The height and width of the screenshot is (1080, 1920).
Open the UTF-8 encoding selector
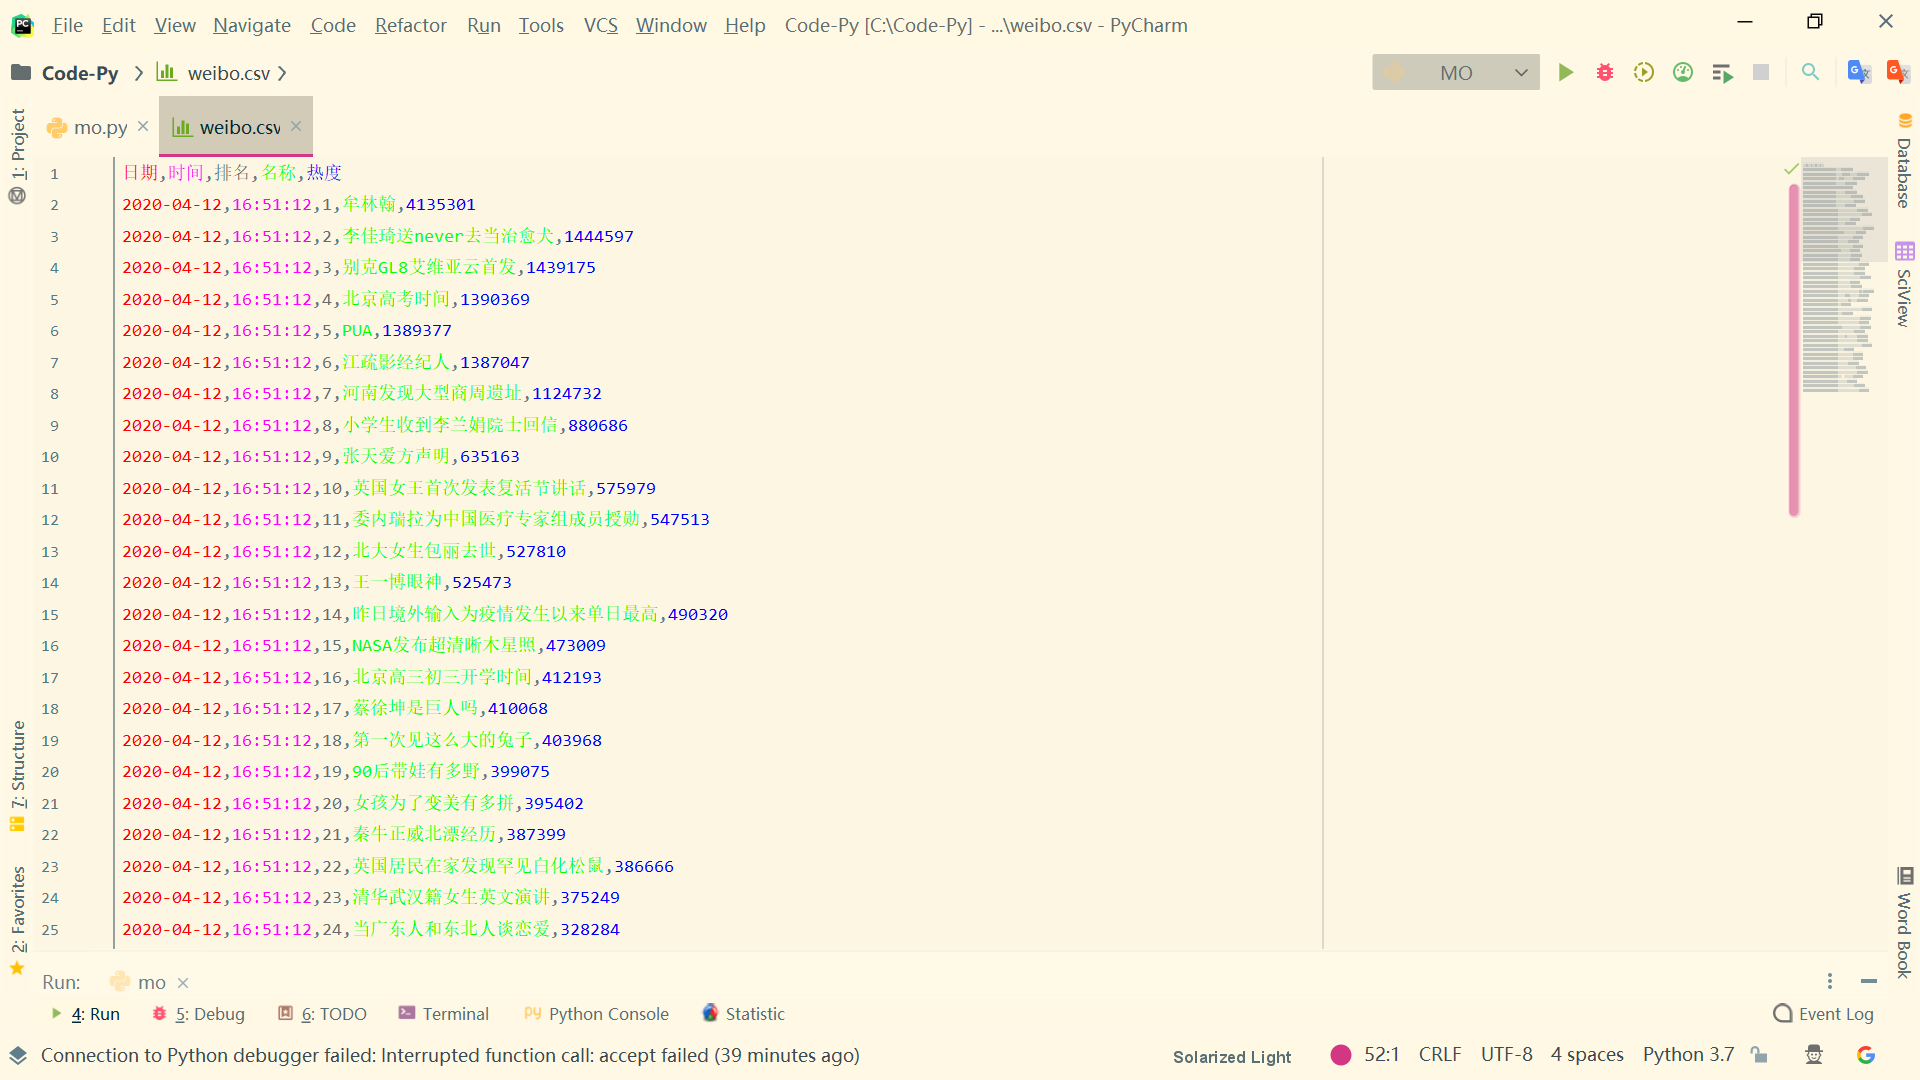[x=1506, y=1054]
